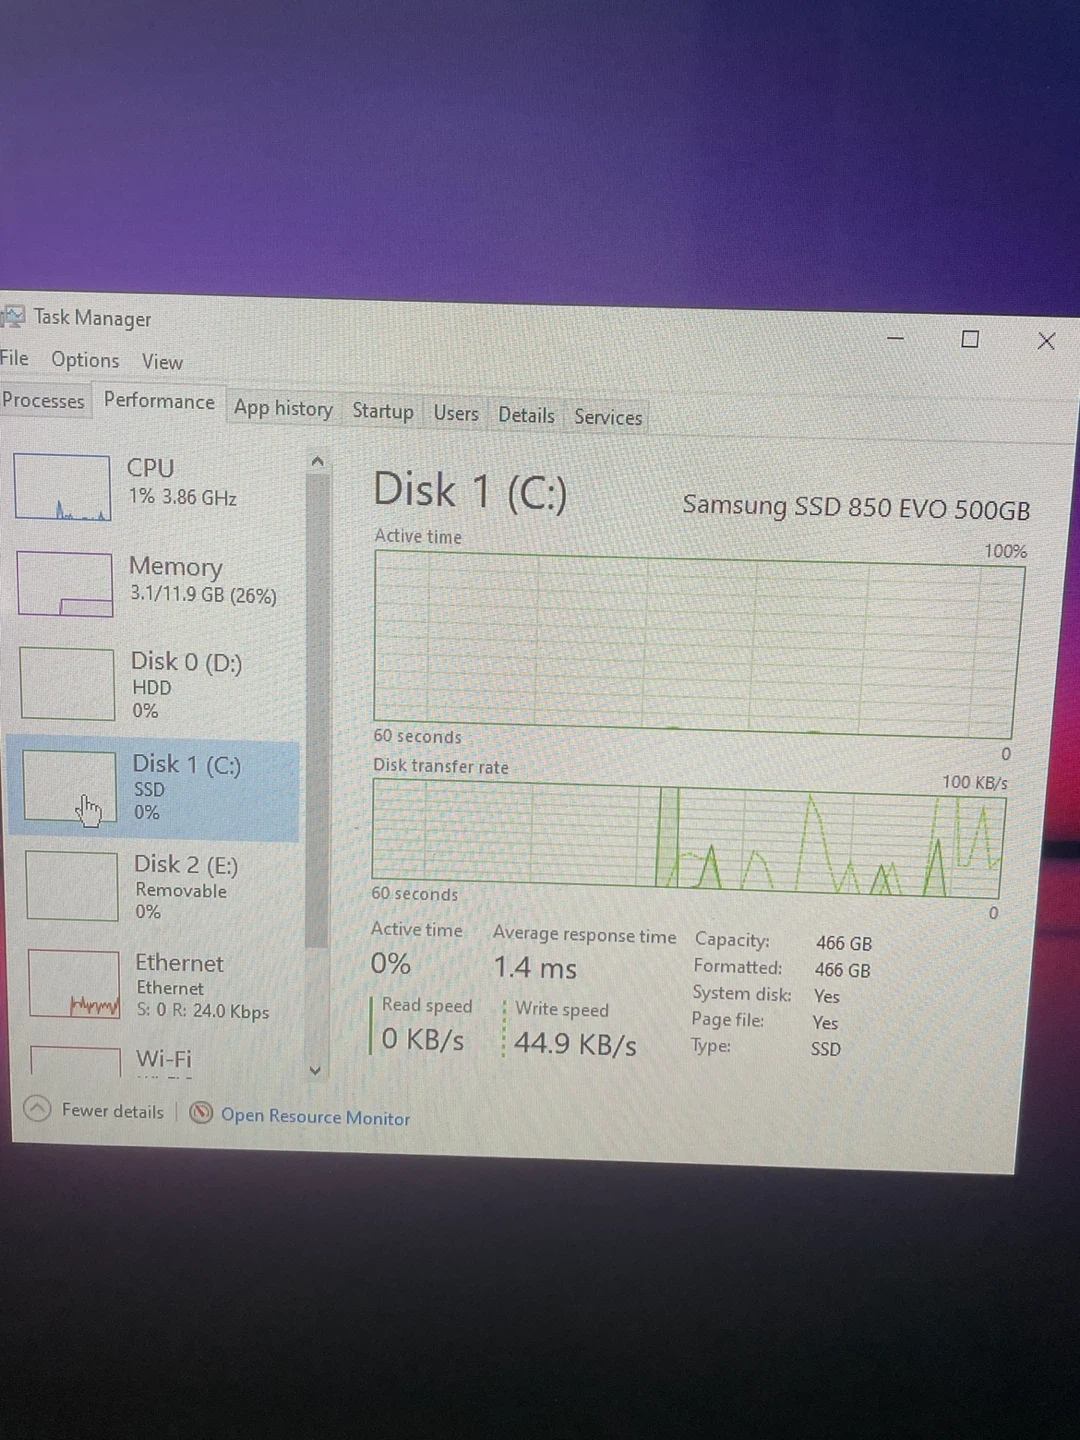Open Disk 0 (D:) HDD performance

coord(186,685)
